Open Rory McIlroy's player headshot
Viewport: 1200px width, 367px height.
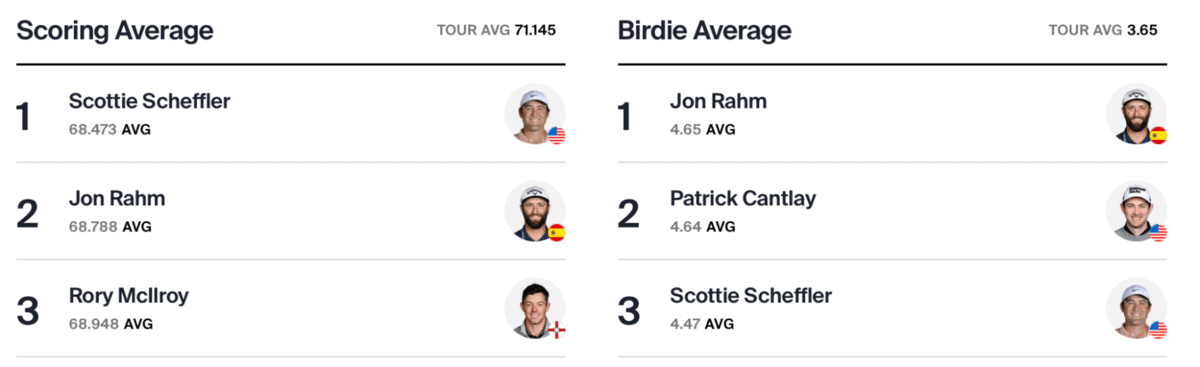pos(534,308)
